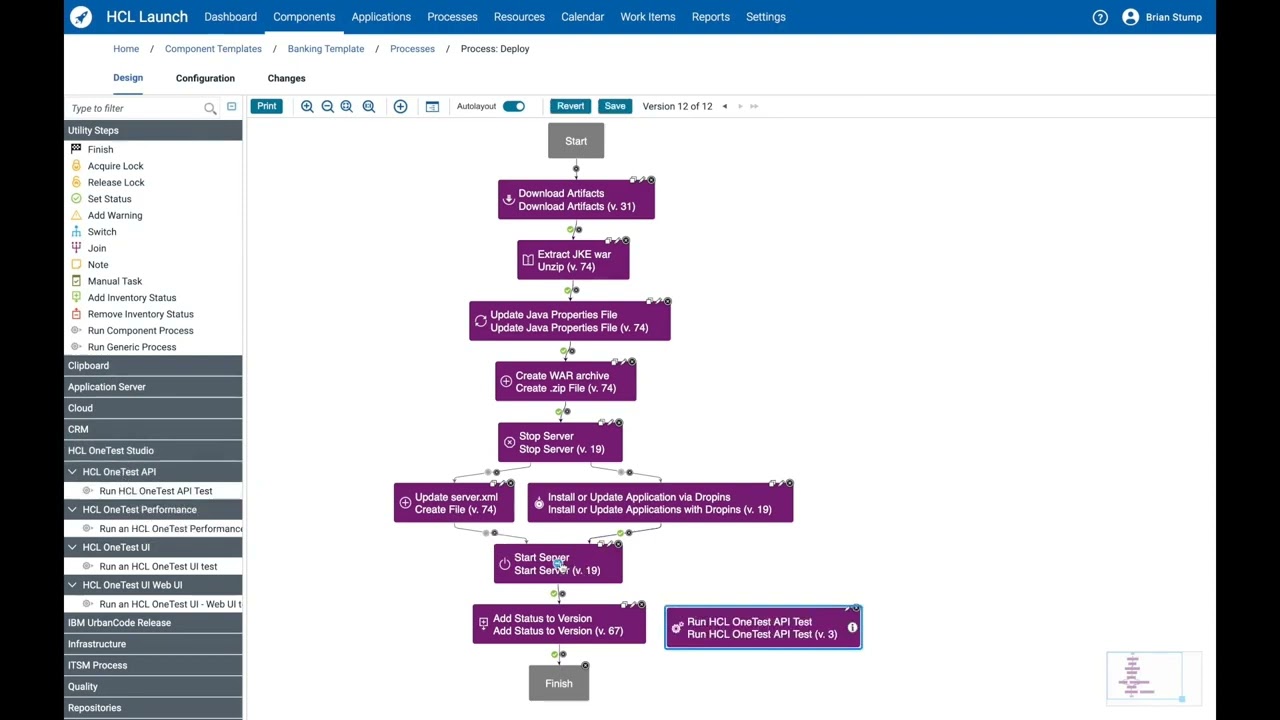Viewport: 1280px width, 720px height.
Task: Click the Add Inventory Status icon
Action: click(x=76, y=297)
